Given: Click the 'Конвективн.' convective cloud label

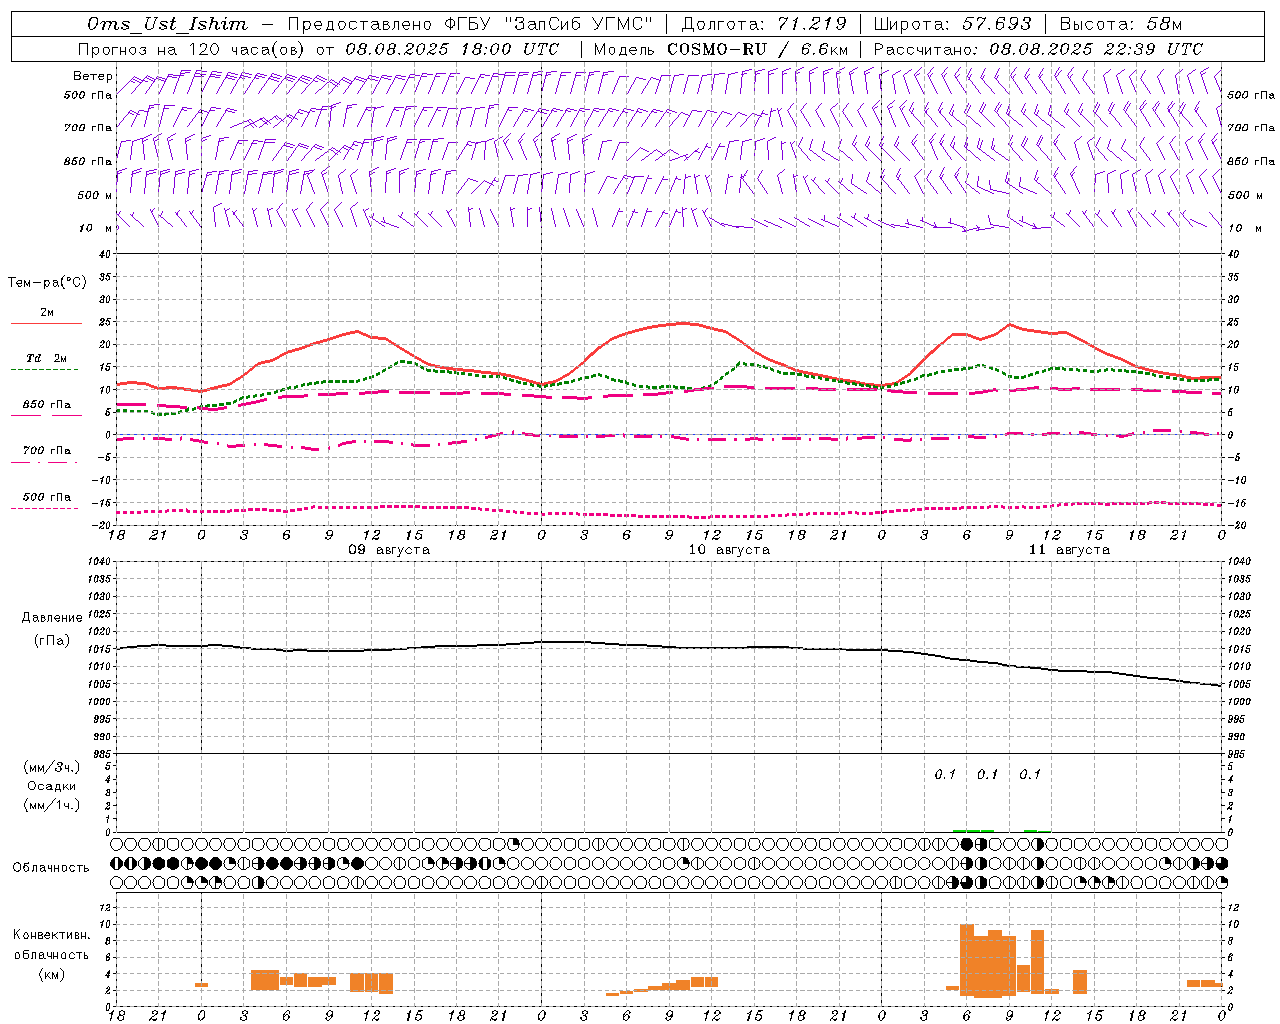Looking at the screenshot, I should click(x=52, y=935).
